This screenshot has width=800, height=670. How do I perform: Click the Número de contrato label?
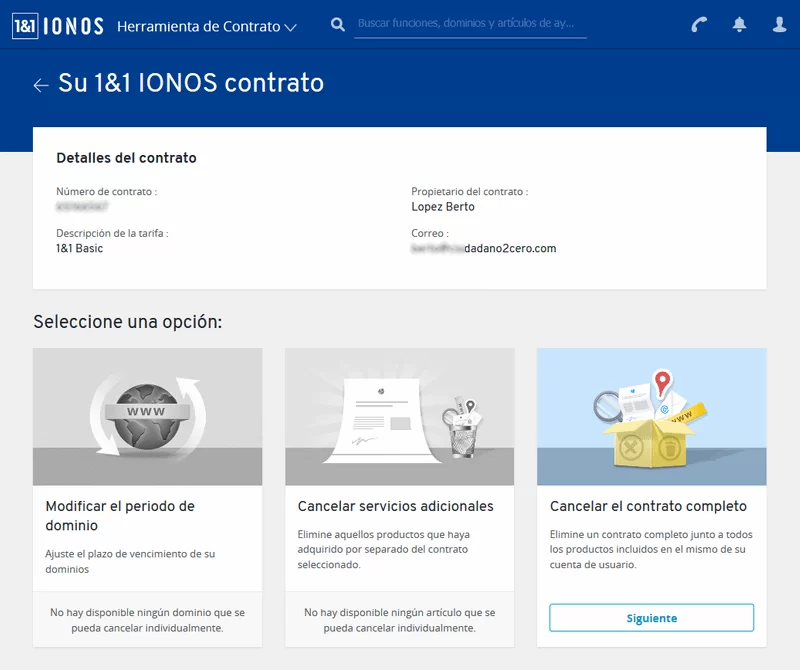[x=107, y=192]
